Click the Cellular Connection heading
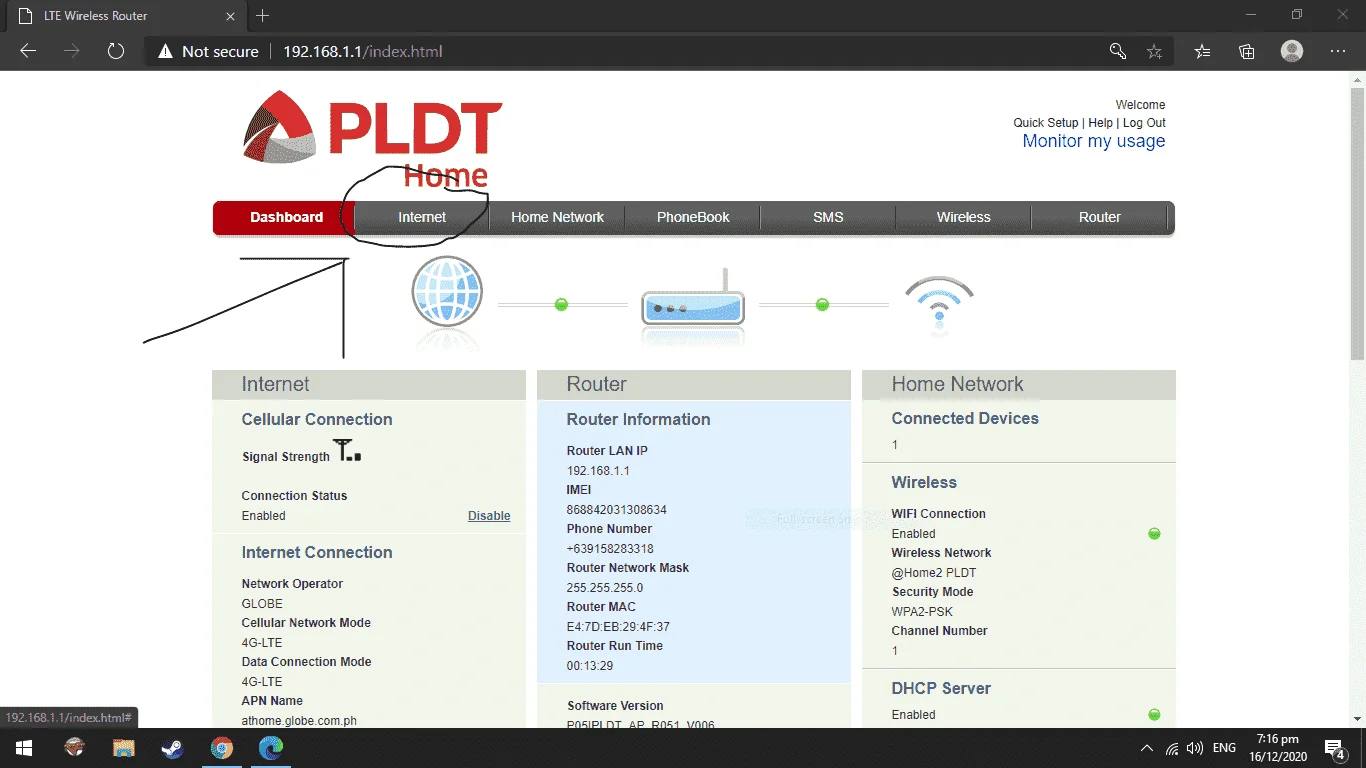 [x=317, y=420]
